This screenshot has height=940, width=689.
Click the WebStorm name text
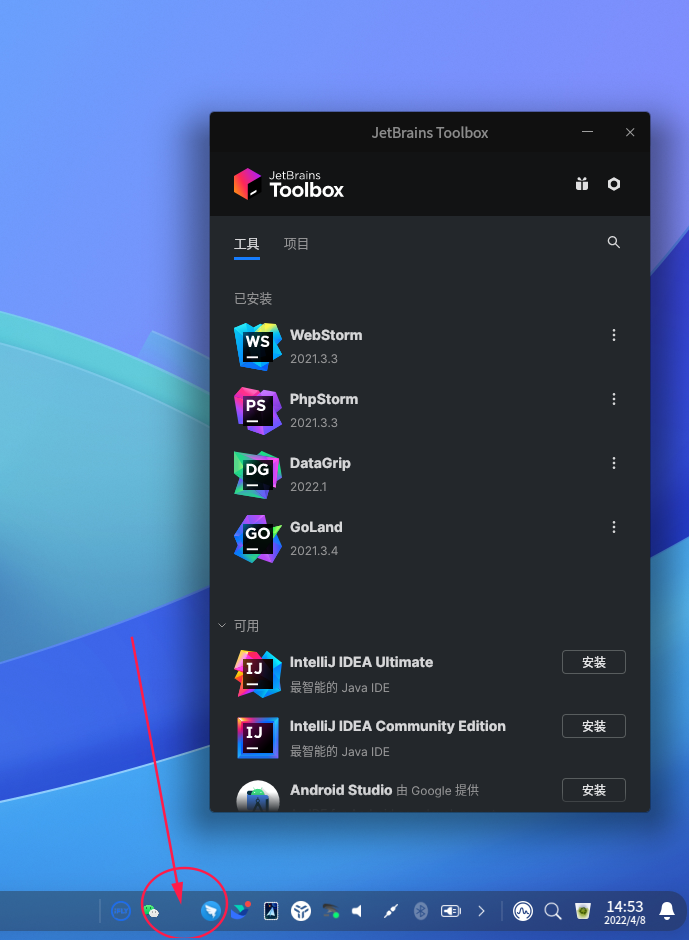click(x=326, y=335)
